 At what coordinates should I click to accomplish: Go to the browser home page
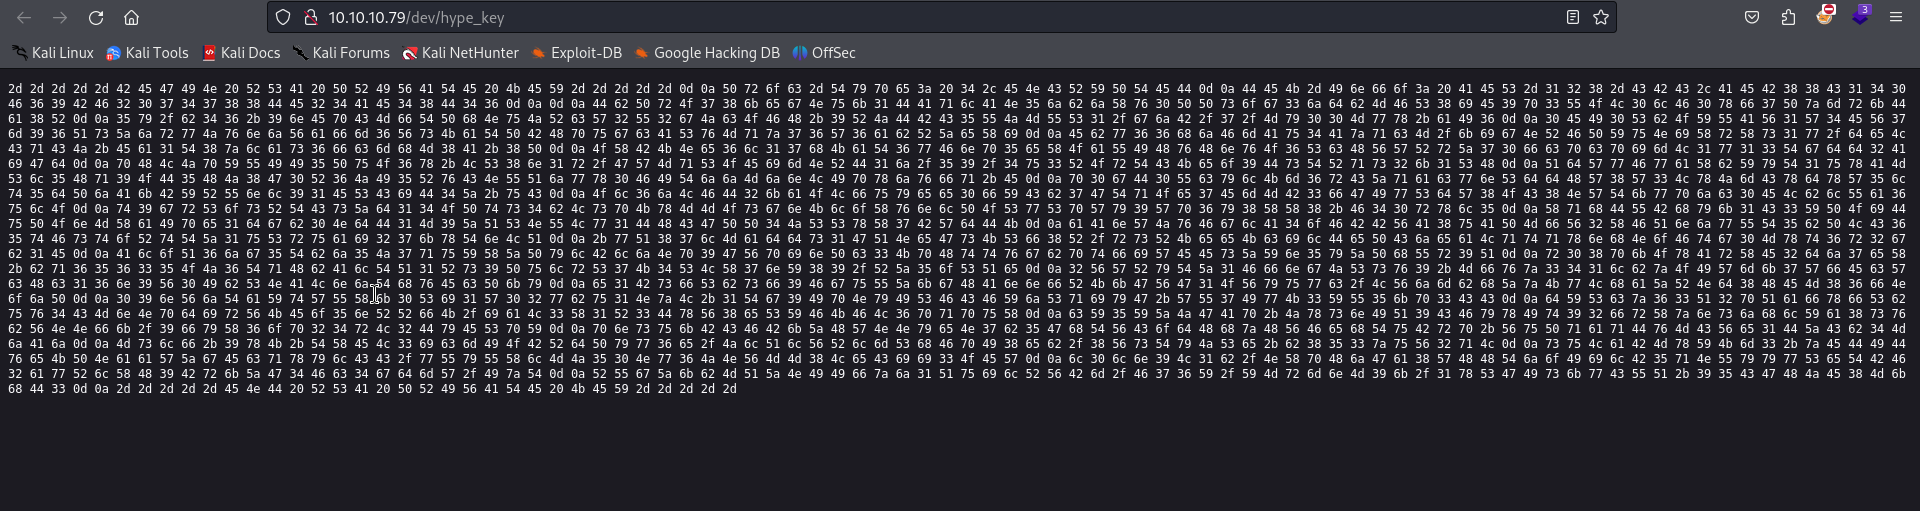click(131, 18)
